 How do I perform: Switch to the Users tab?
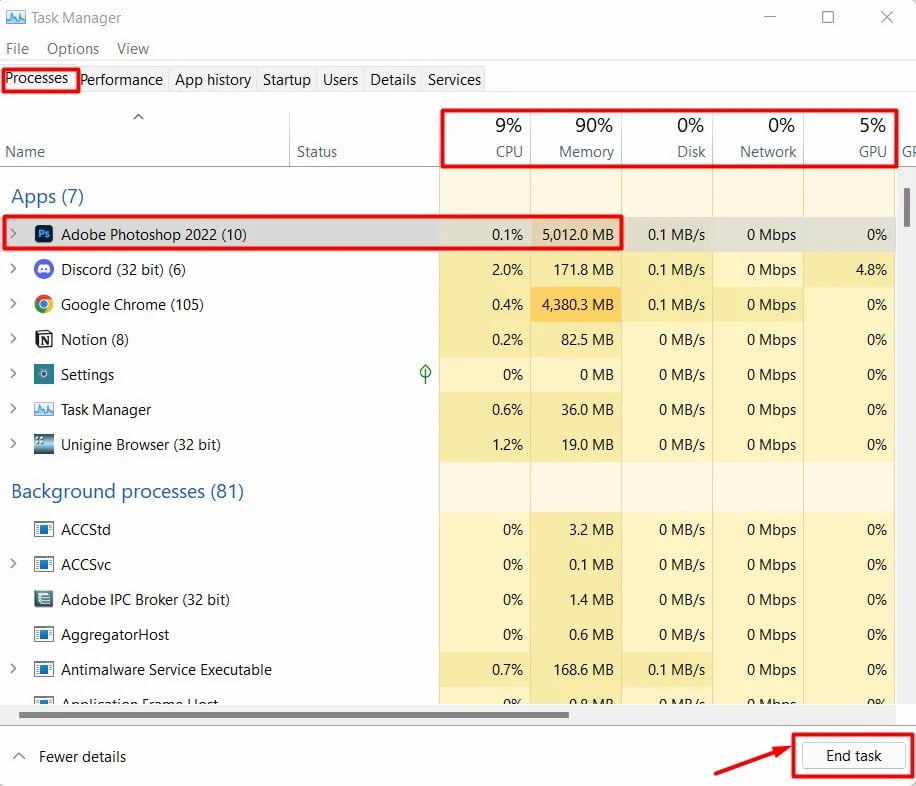(341, 79)
